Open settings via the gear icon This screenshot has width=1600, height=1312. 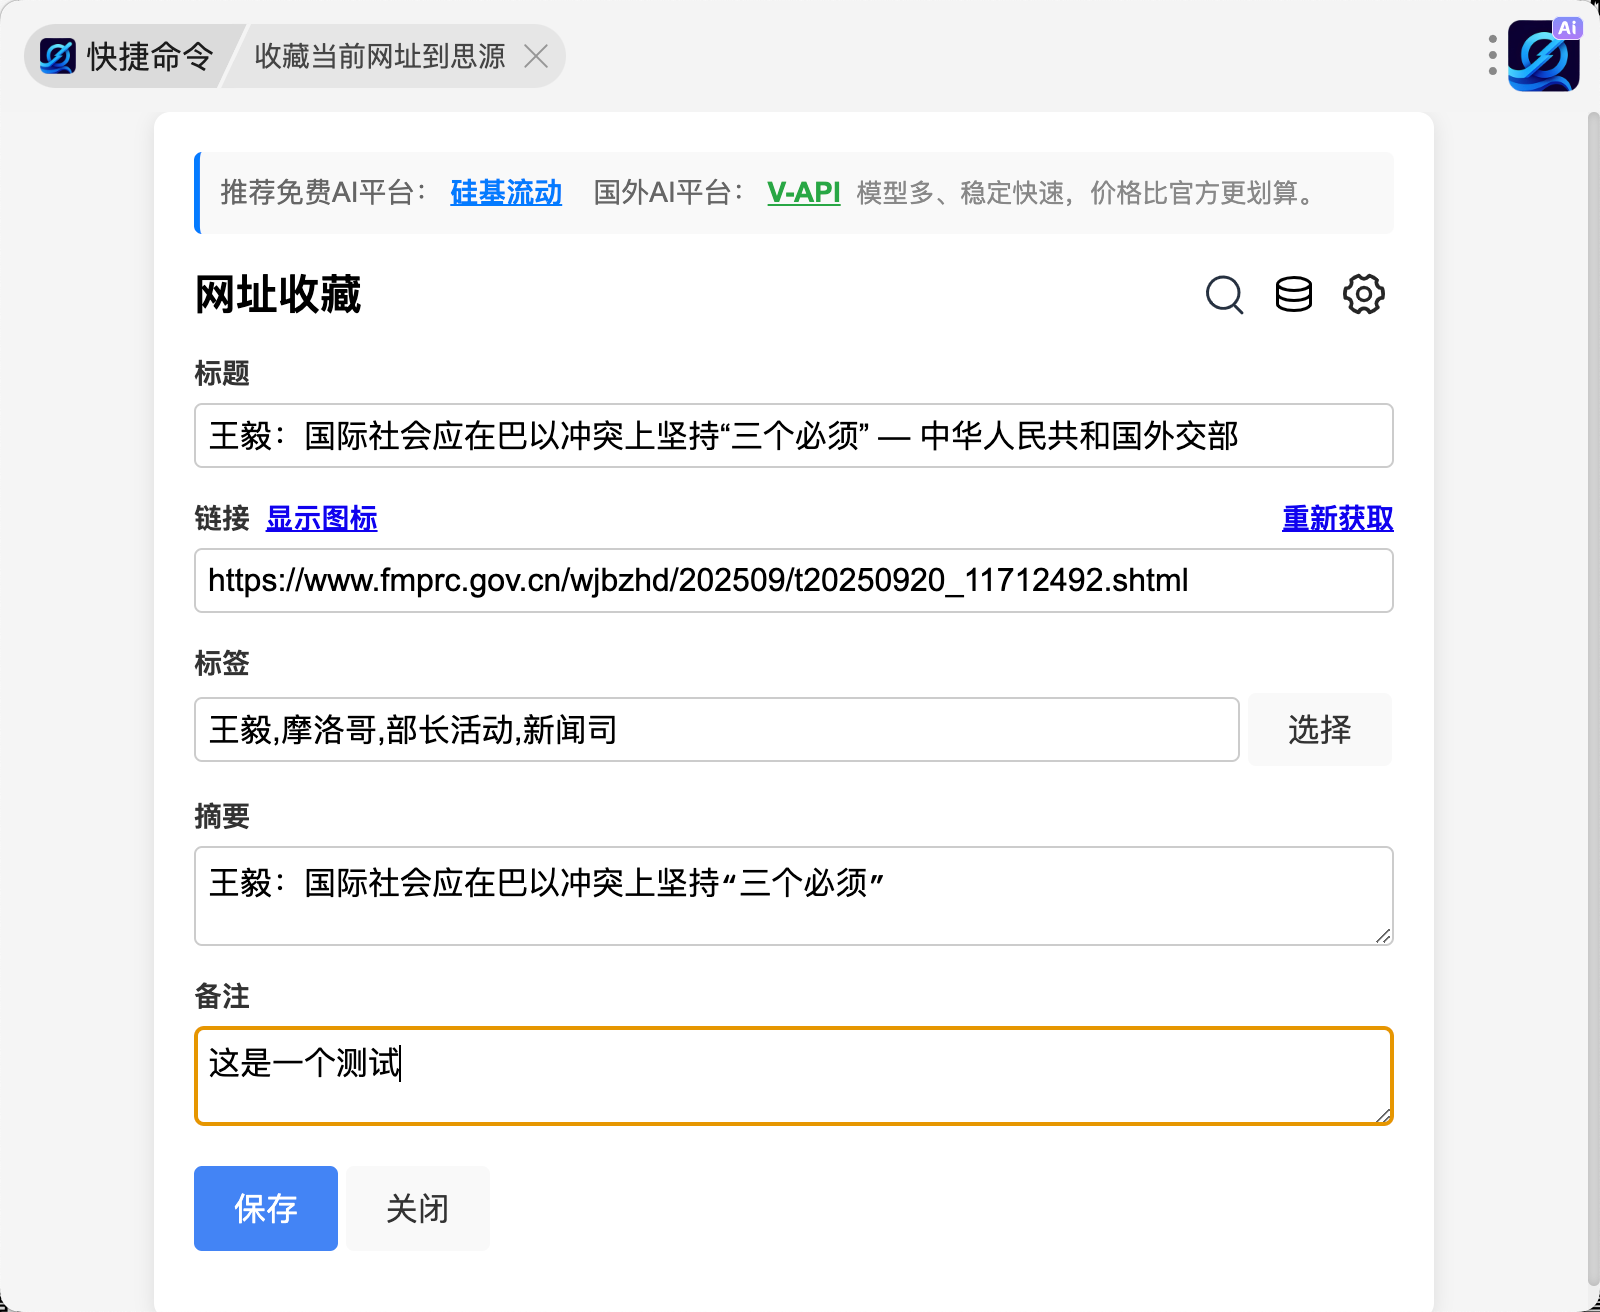point(1363,295)
